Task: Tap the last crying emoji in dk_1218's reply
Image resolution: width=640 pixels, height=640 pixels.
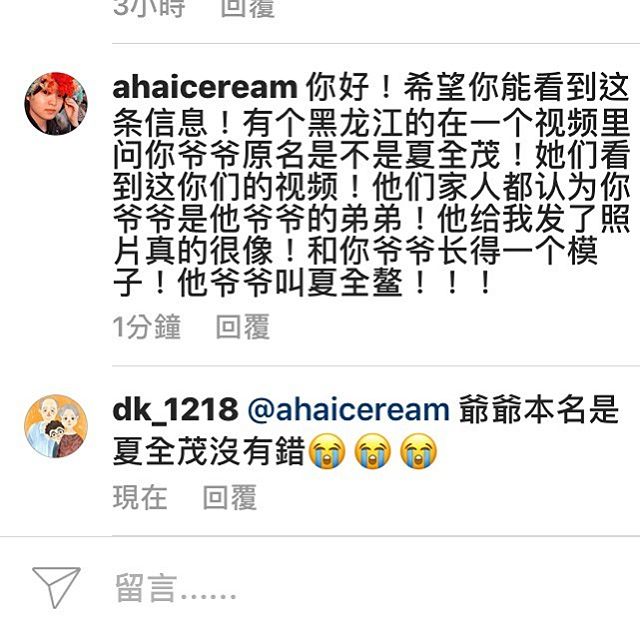Action: coord(418,451)
